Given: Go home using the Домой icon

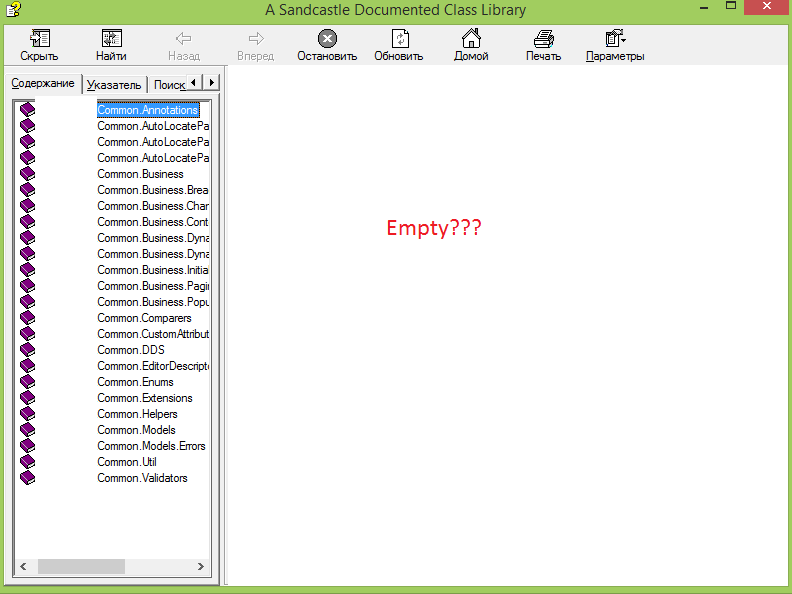Looking at the screenshot, I should (471, 38).
